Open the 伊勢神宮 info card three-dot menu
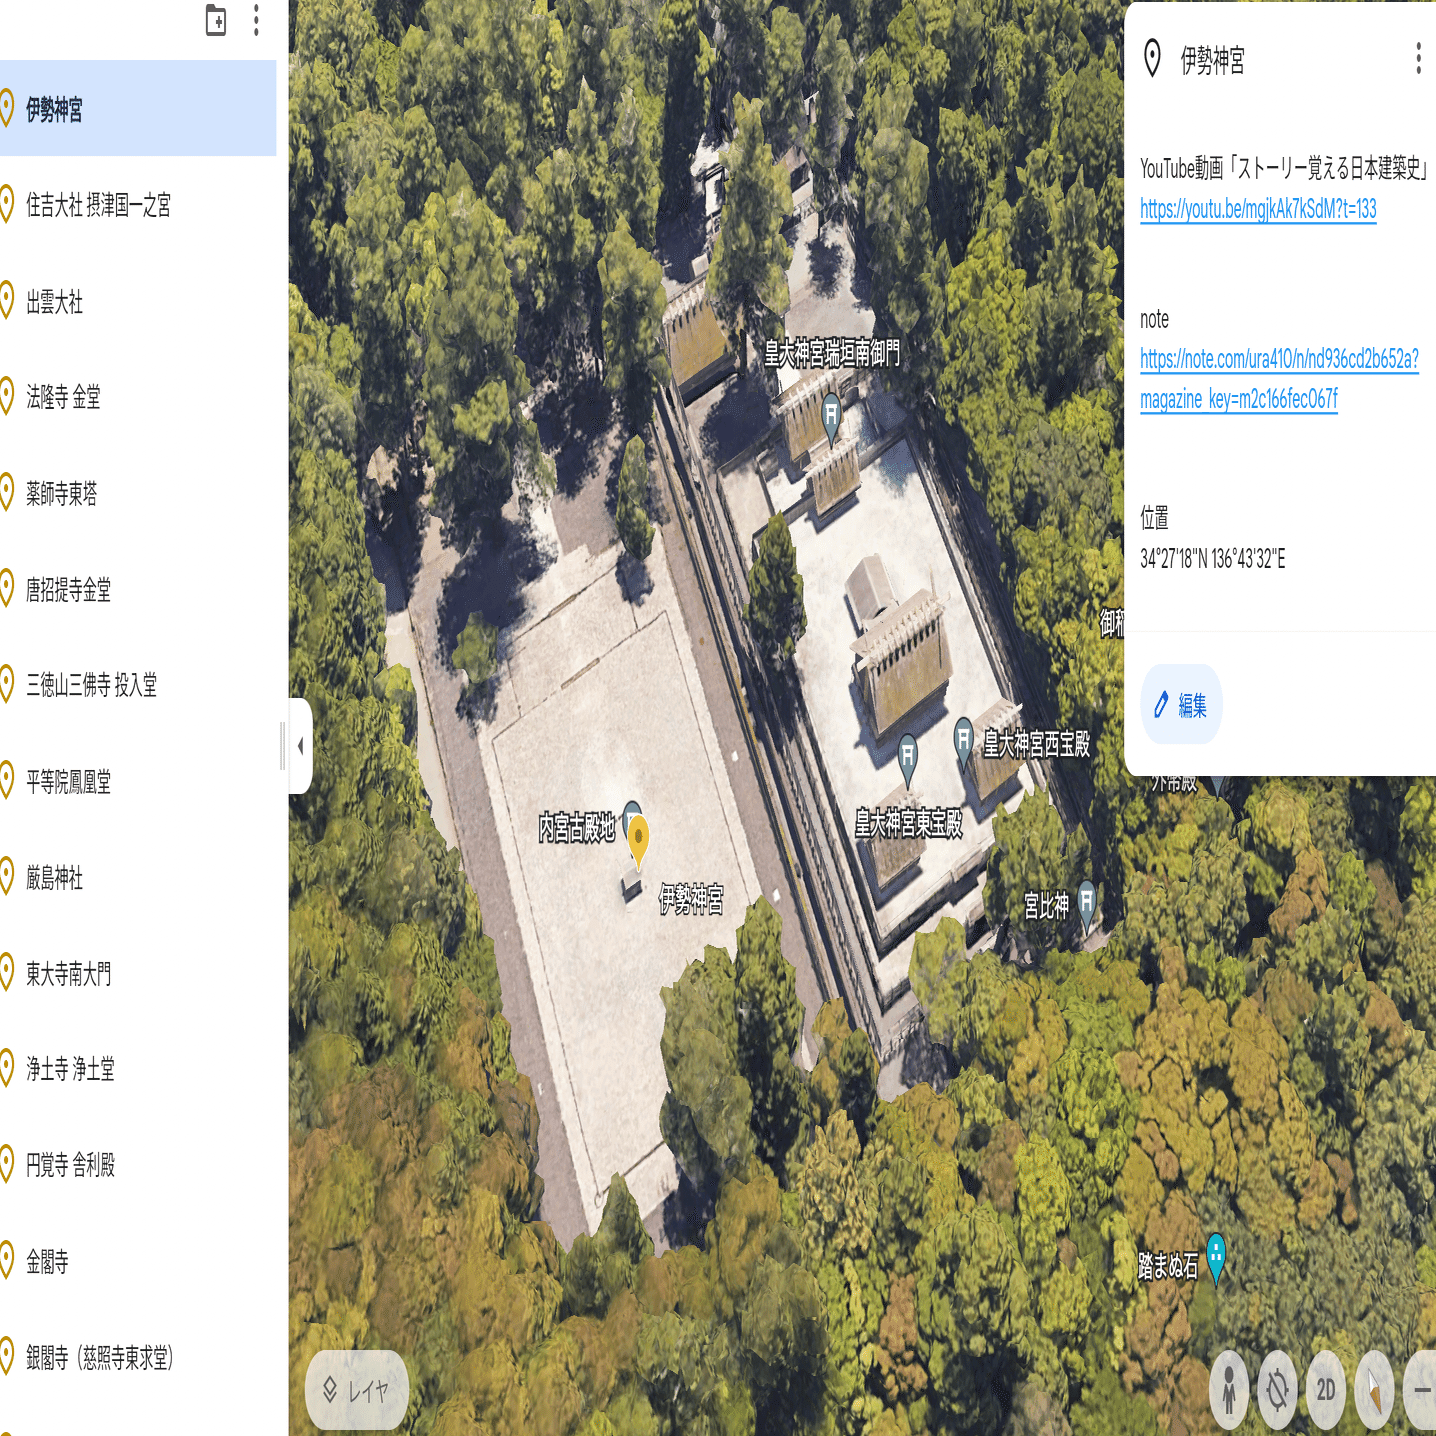Viewport: 1436px width, 1436px height. (x=1418, y=59)
